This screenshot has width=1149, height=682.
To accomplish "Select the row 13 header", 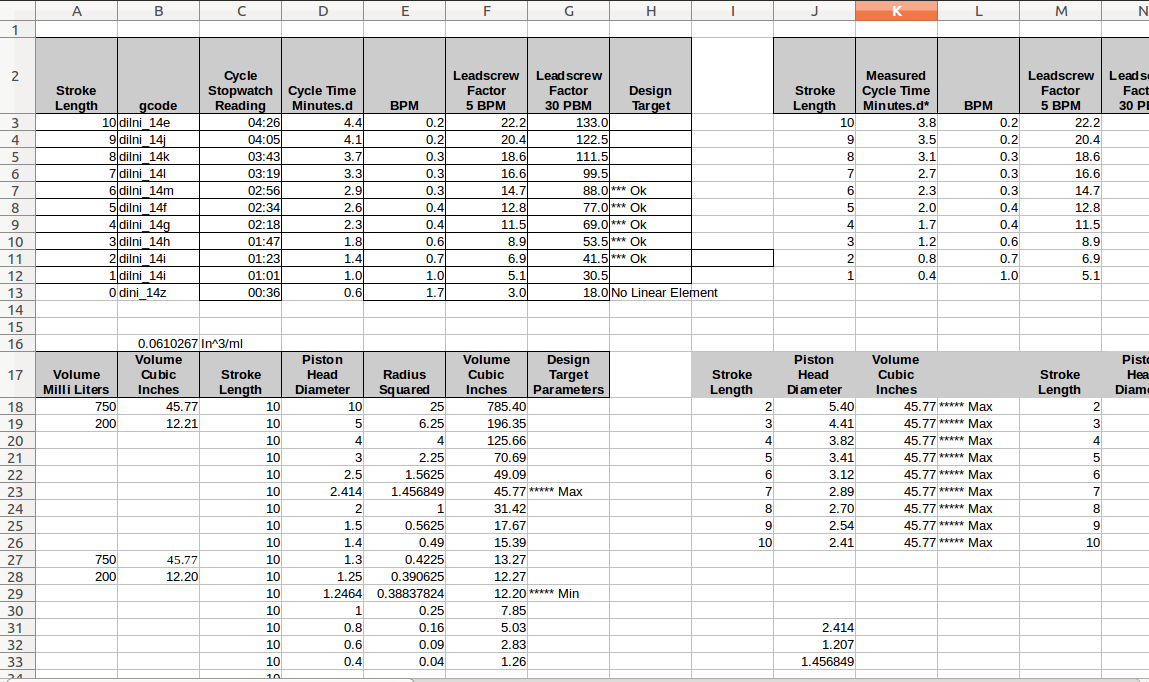I will (17, 293).
